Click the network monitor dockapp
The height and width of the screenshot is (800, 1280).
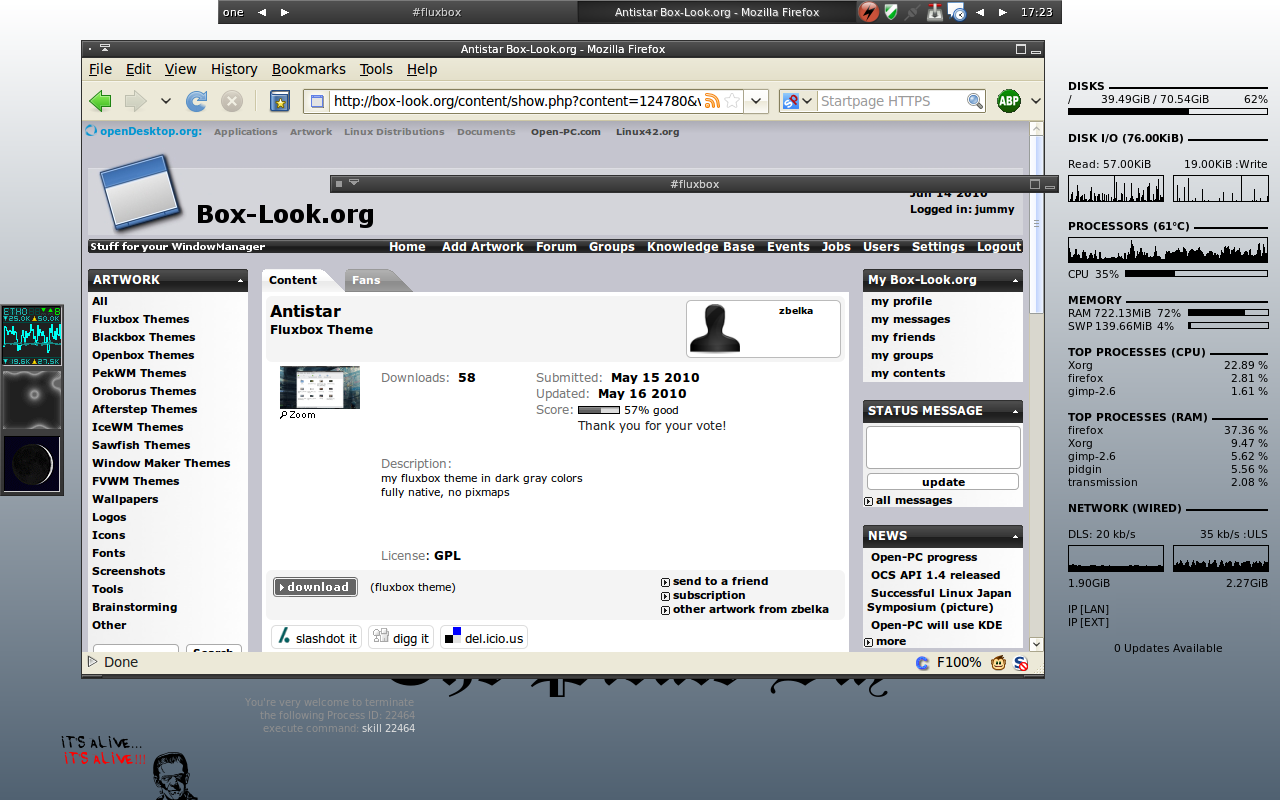(32, 336)
